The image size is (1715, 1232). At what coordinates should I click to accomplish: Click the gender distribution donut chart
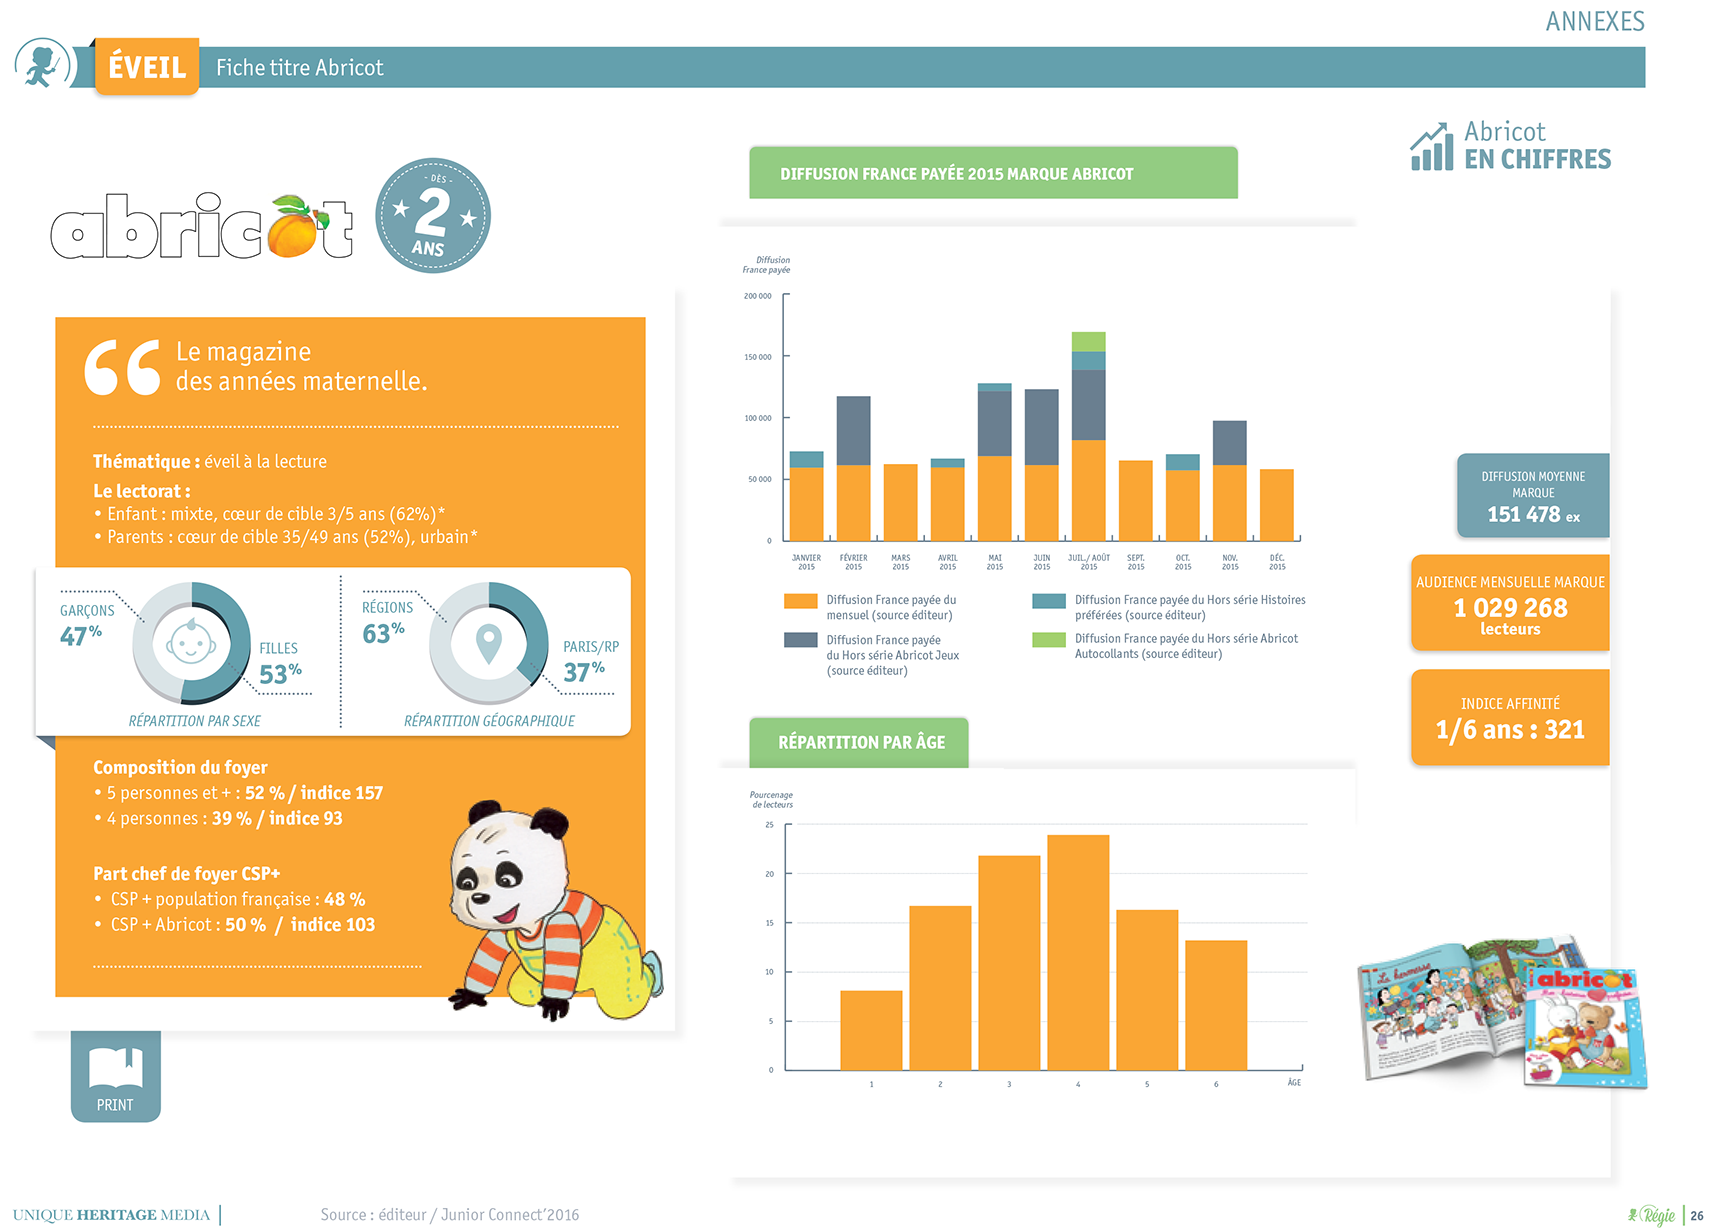[x=191, y=643]
